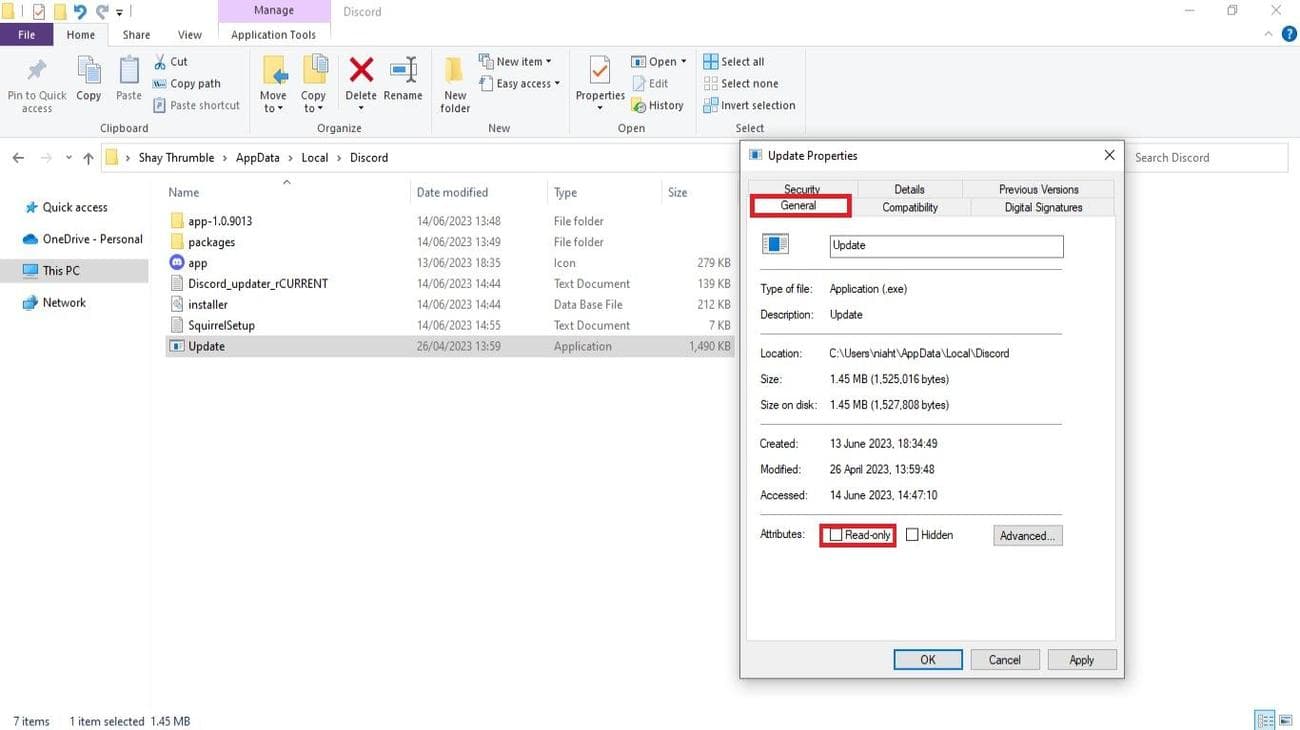Create a folder with New folder icon
This screenshot has height=730, width=1300.
(455, 72)
